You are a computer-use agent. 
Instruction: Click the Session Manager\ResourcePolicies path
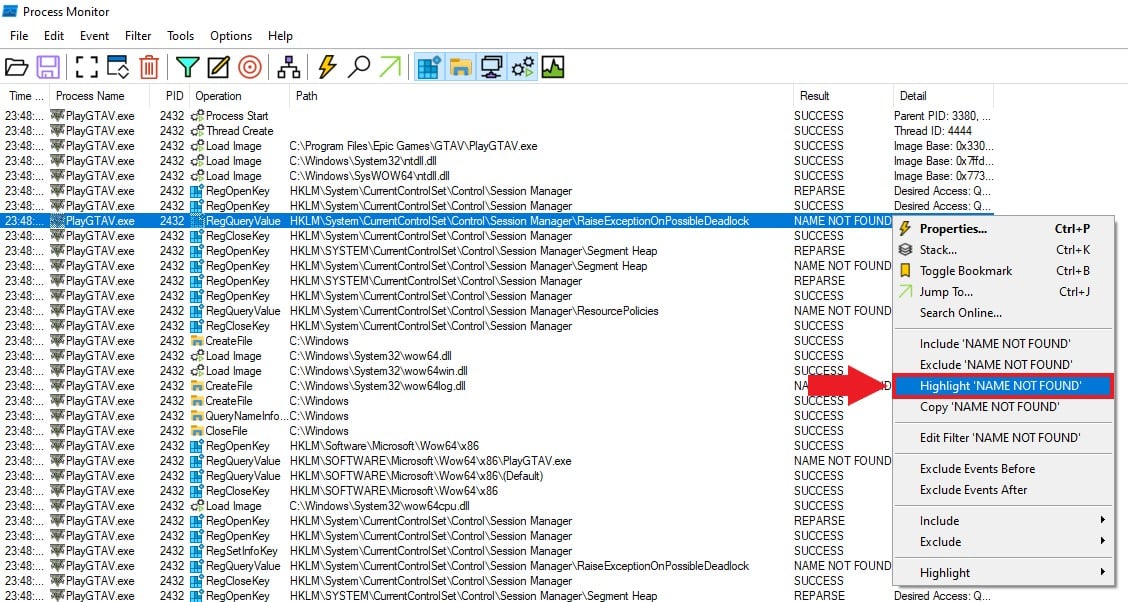pyautogui.click(x=474, y=311)
